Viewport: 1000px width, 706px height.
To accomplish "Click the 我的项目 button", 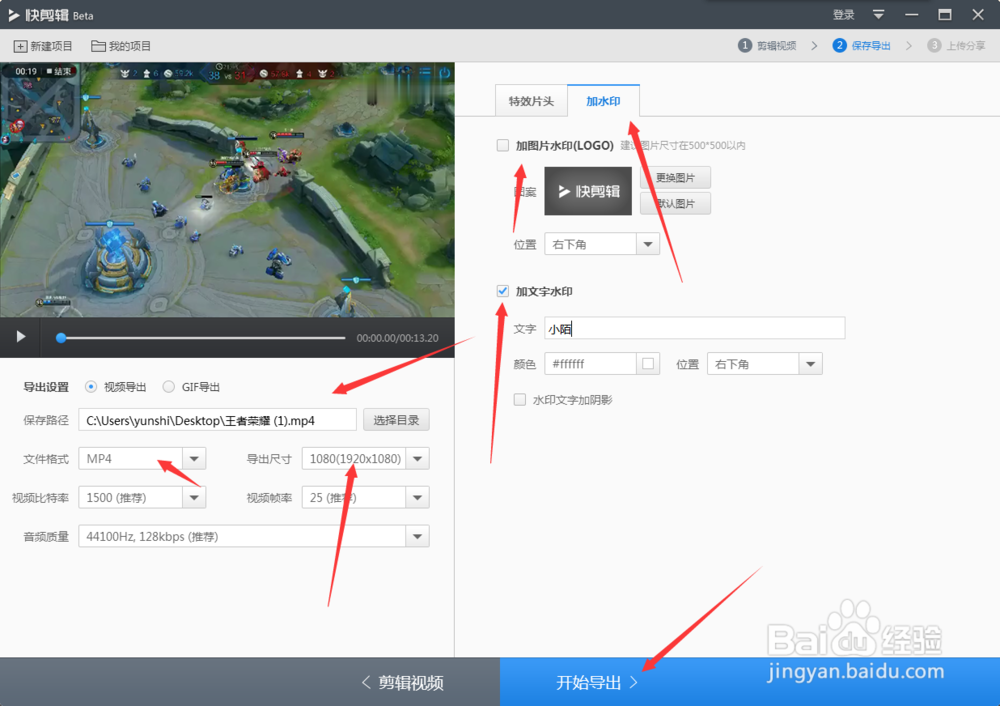I will pyautogui.click(x=121, y=46).
